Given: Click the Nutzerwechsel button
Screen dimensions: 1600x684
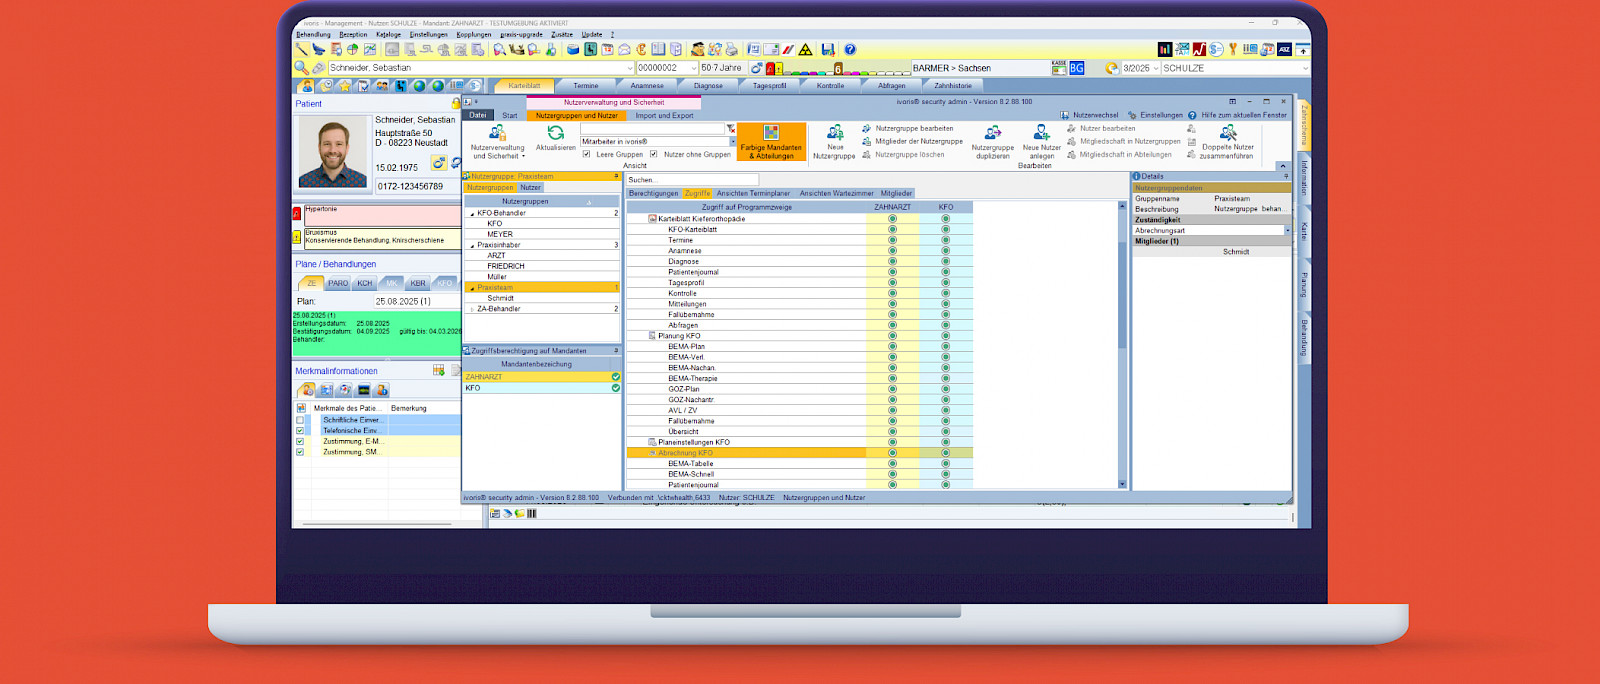Looking at the screenshot, I should (1090, 115).
